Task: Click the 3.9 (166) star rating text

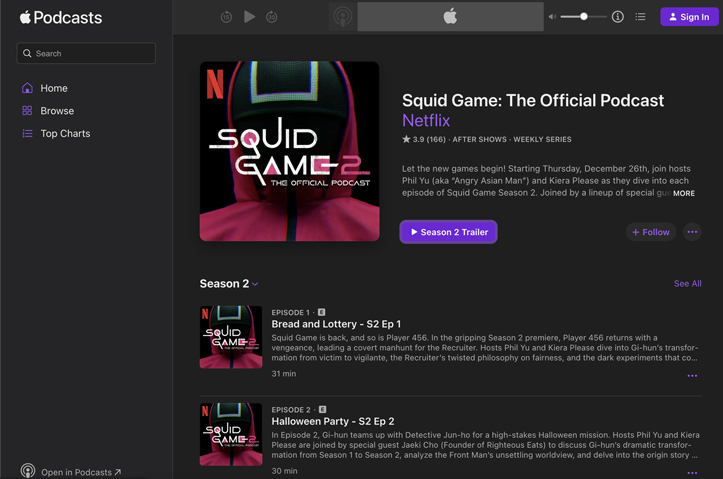Action: pos(424,139)
